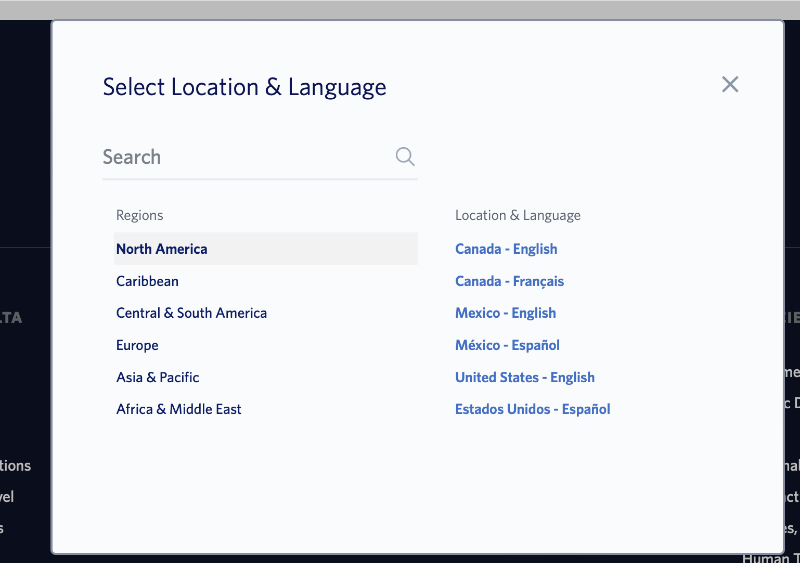The height and width of the screenshot is (563, 800).
Task: Click the search magnifier icon
Action: 405,156
